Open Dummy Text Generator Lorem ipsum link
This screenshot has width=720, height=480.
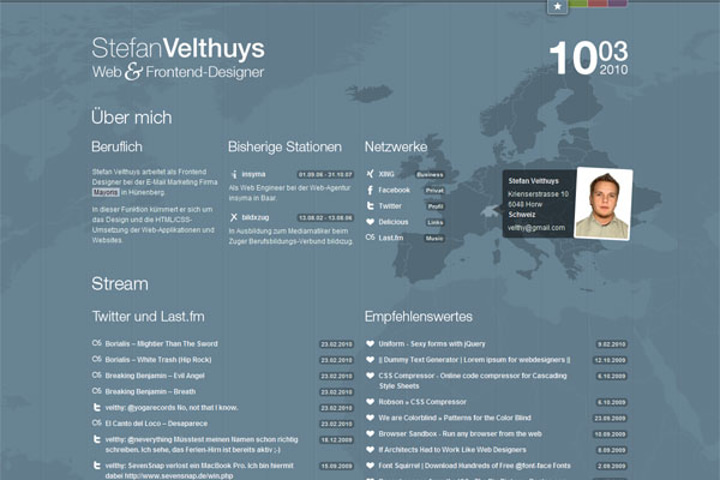point(474,360)
